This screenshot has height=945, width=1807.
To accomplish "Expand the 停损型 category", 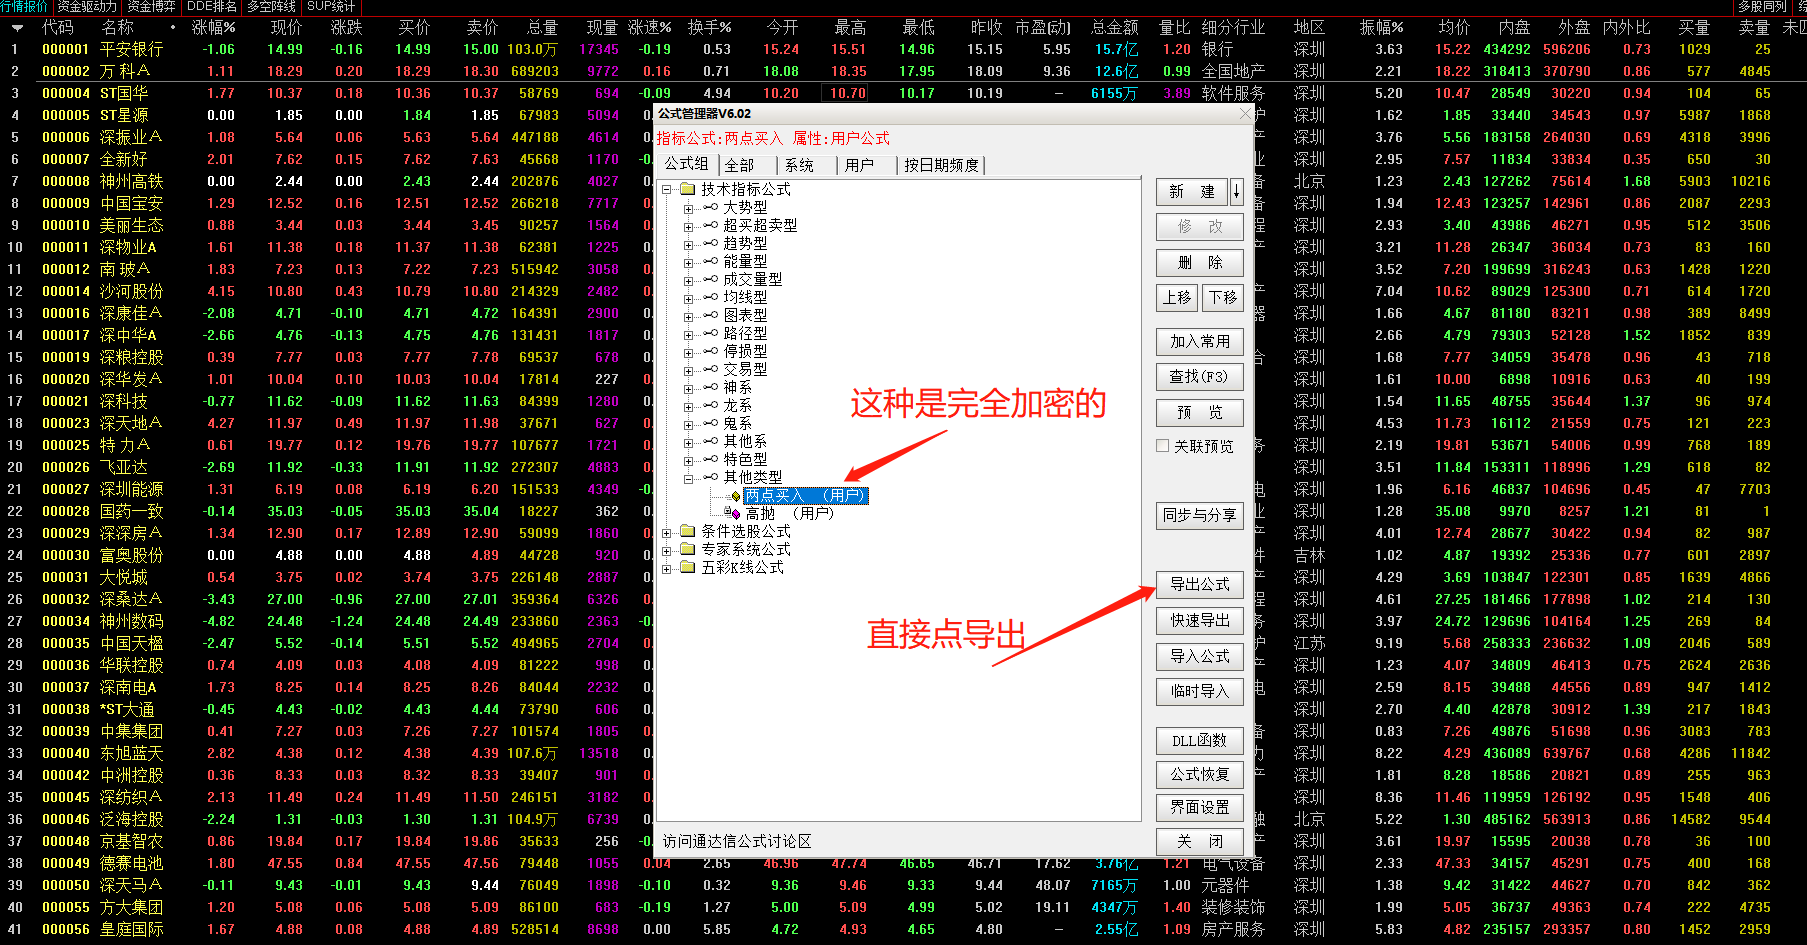I will click(x=688, y=352).
